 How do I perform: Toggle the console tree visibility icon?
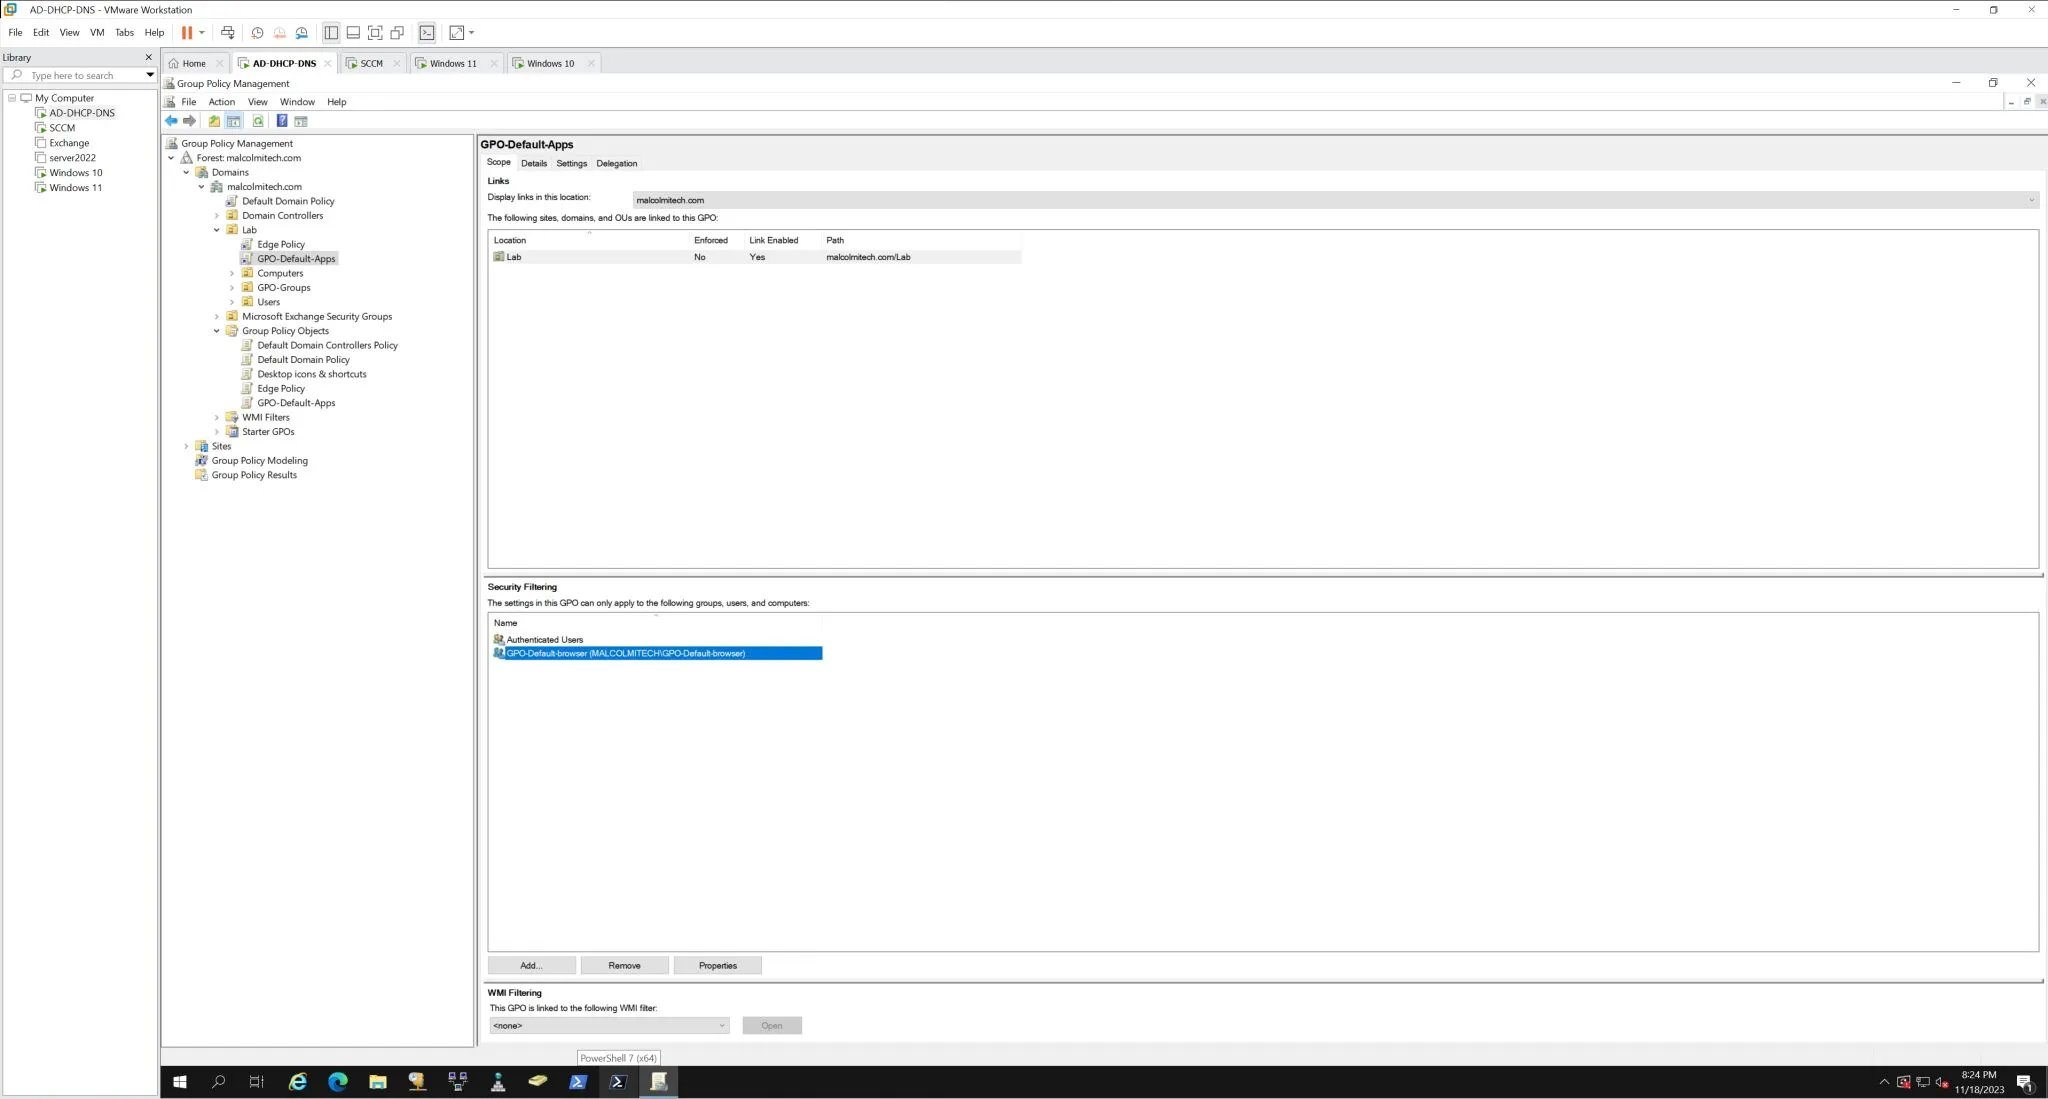(234, 121)
